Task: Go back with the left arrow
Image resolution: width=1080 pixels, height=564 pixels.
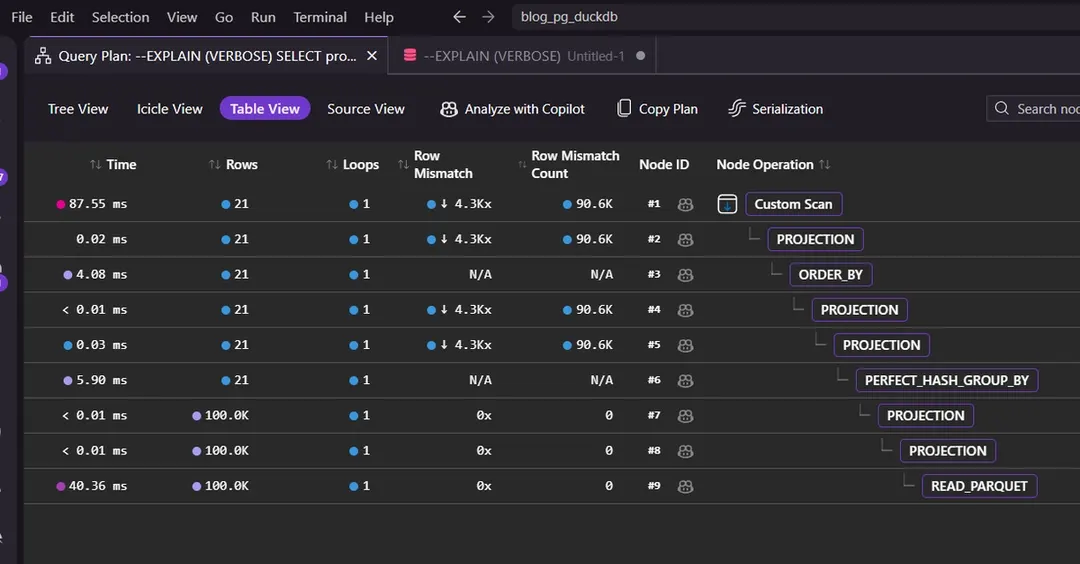Action: [x=459, y=17]
